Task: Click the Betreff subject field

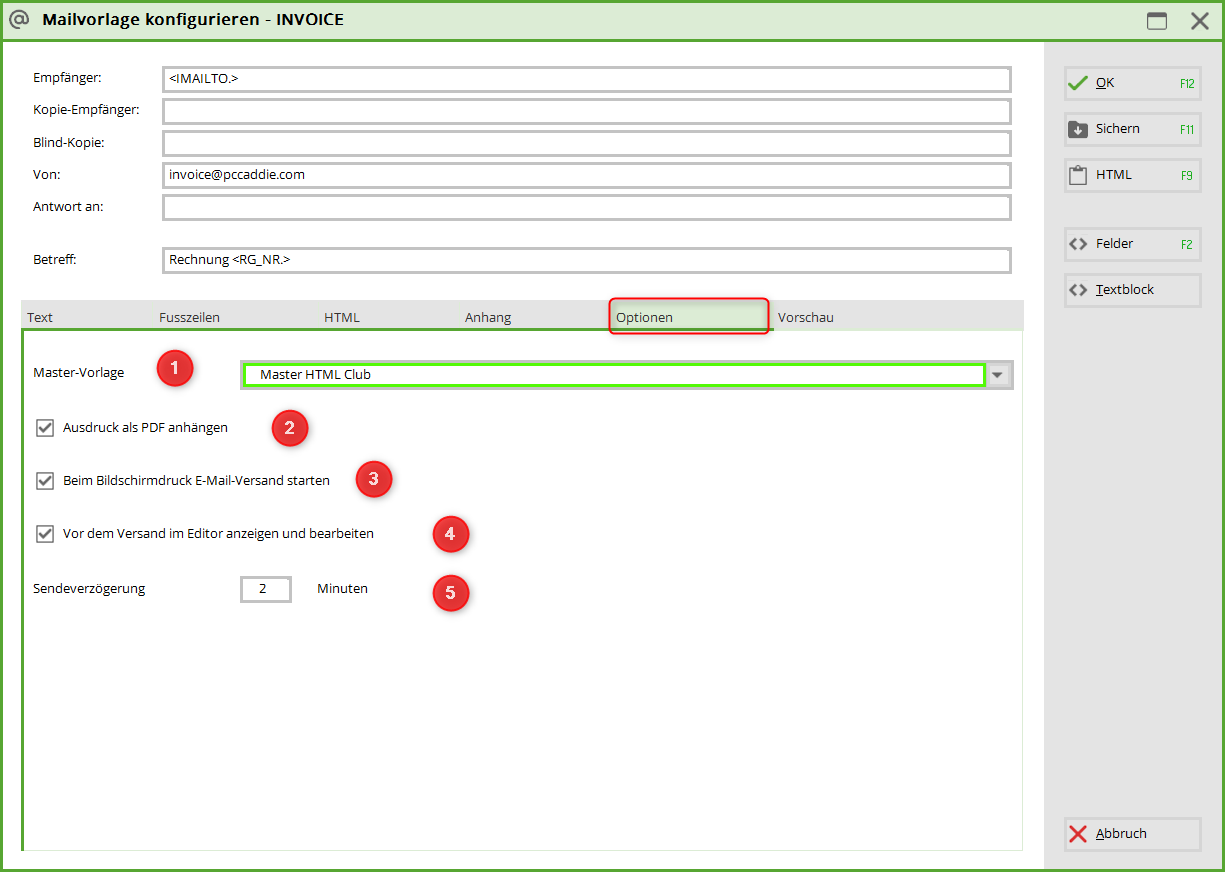Action: (x=586, y=260)
